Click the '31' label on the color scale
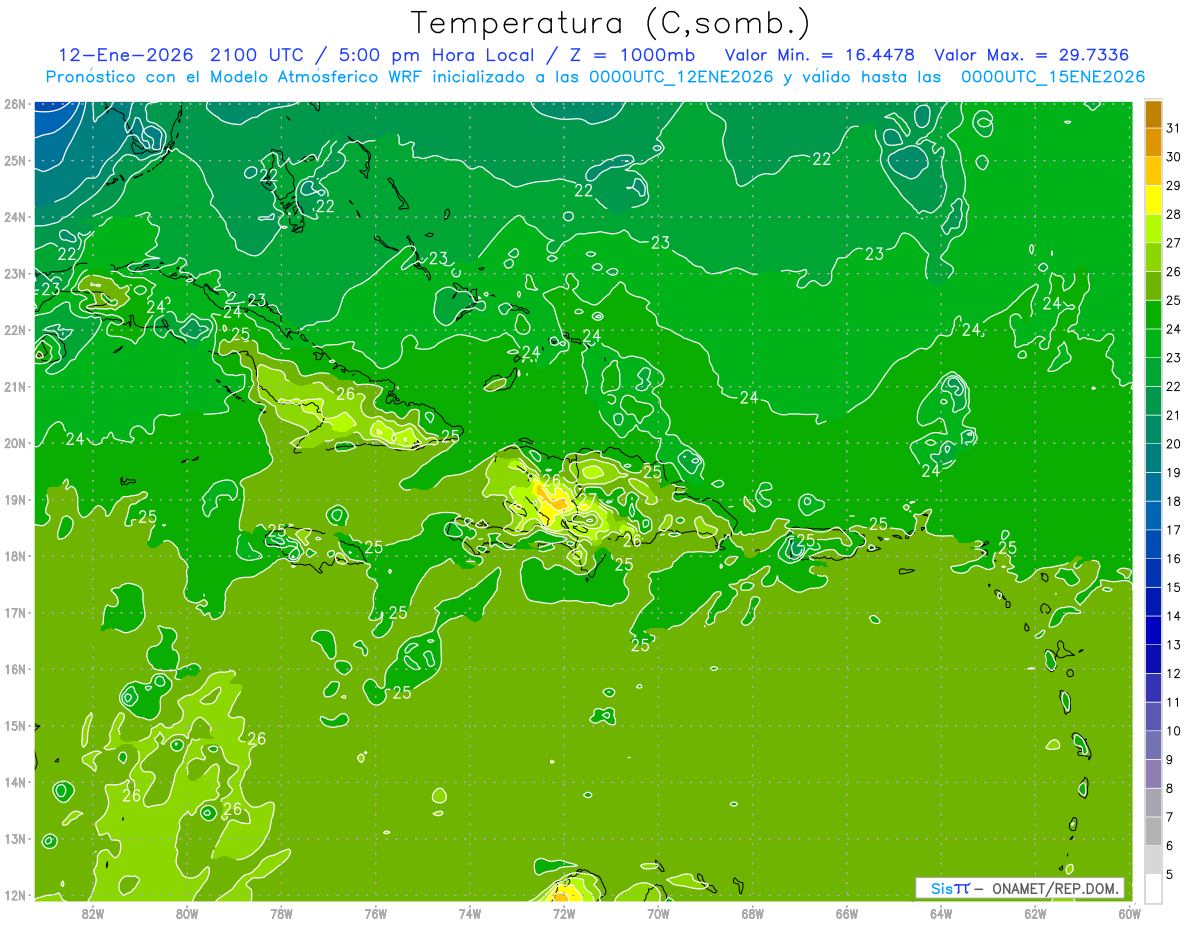The image size is (1200, 927). [x=1174, y=128]
